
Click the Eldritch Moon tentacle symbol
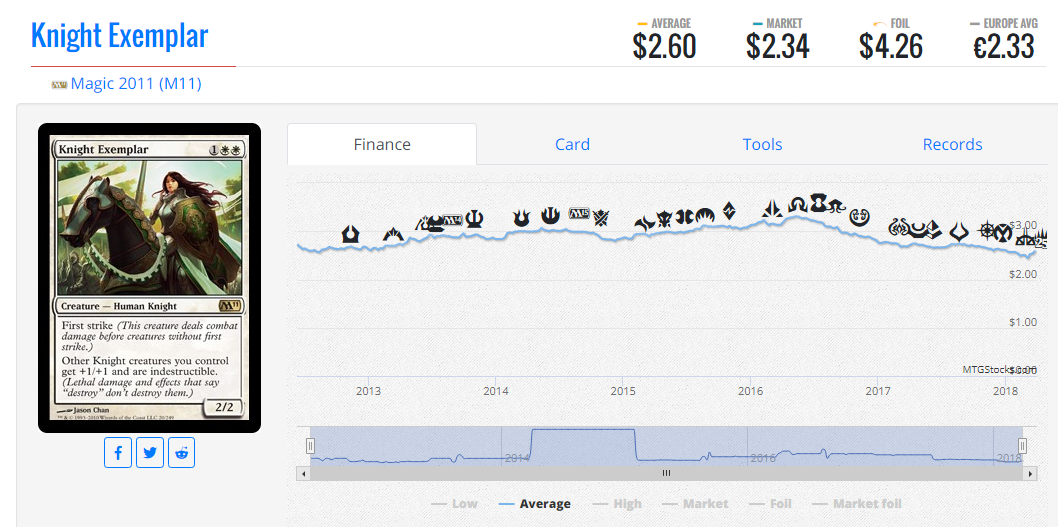point(837,206)
